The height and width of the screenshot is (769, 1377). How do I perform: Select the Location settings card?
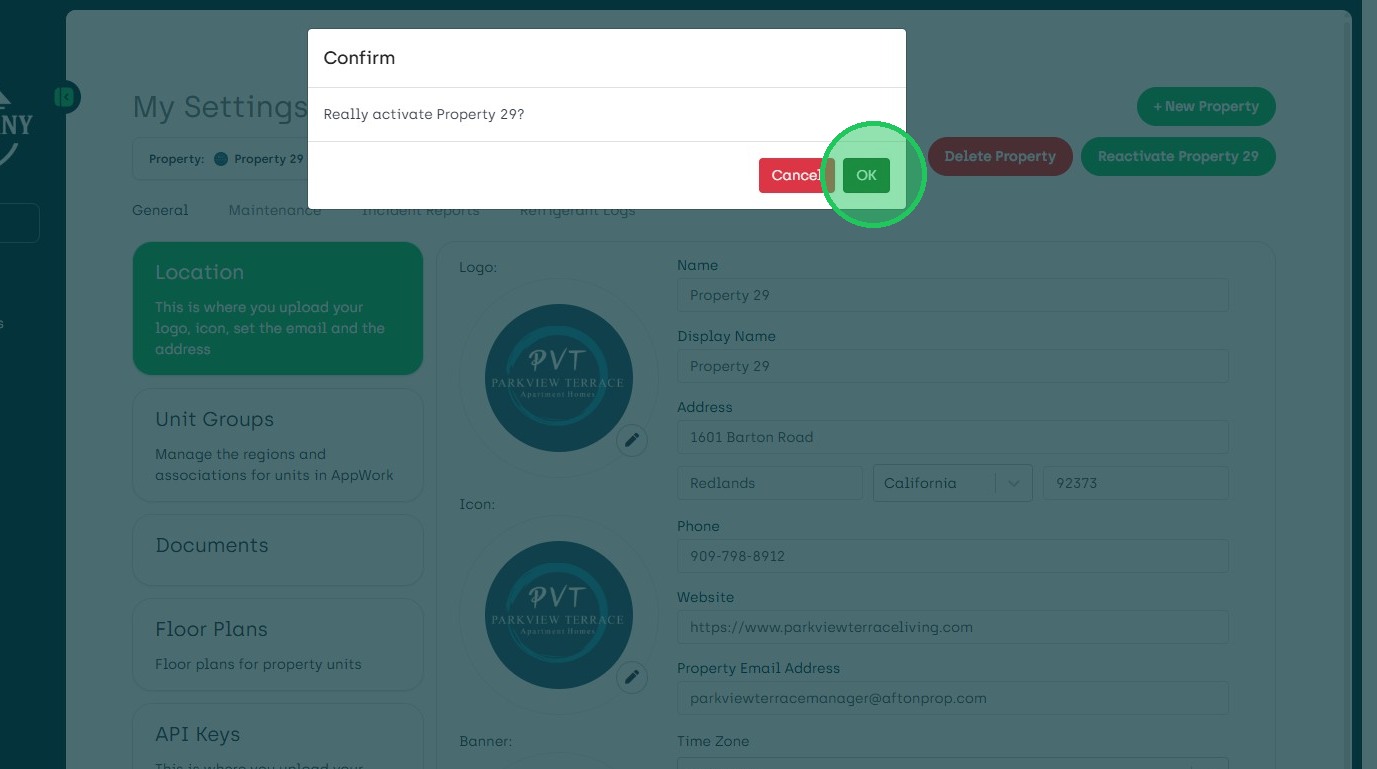278,308
